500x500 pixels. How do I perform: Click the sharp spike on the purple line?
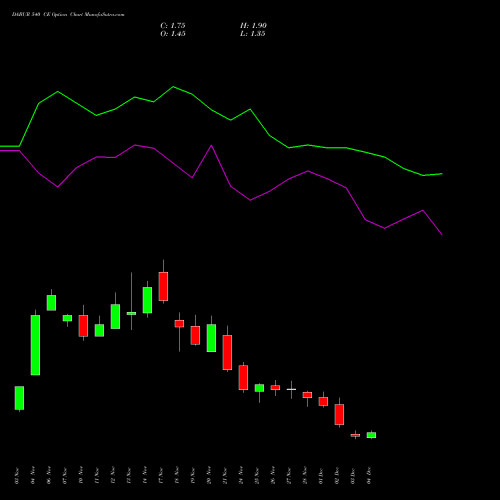pyautogui.click(x=211, y=145)
